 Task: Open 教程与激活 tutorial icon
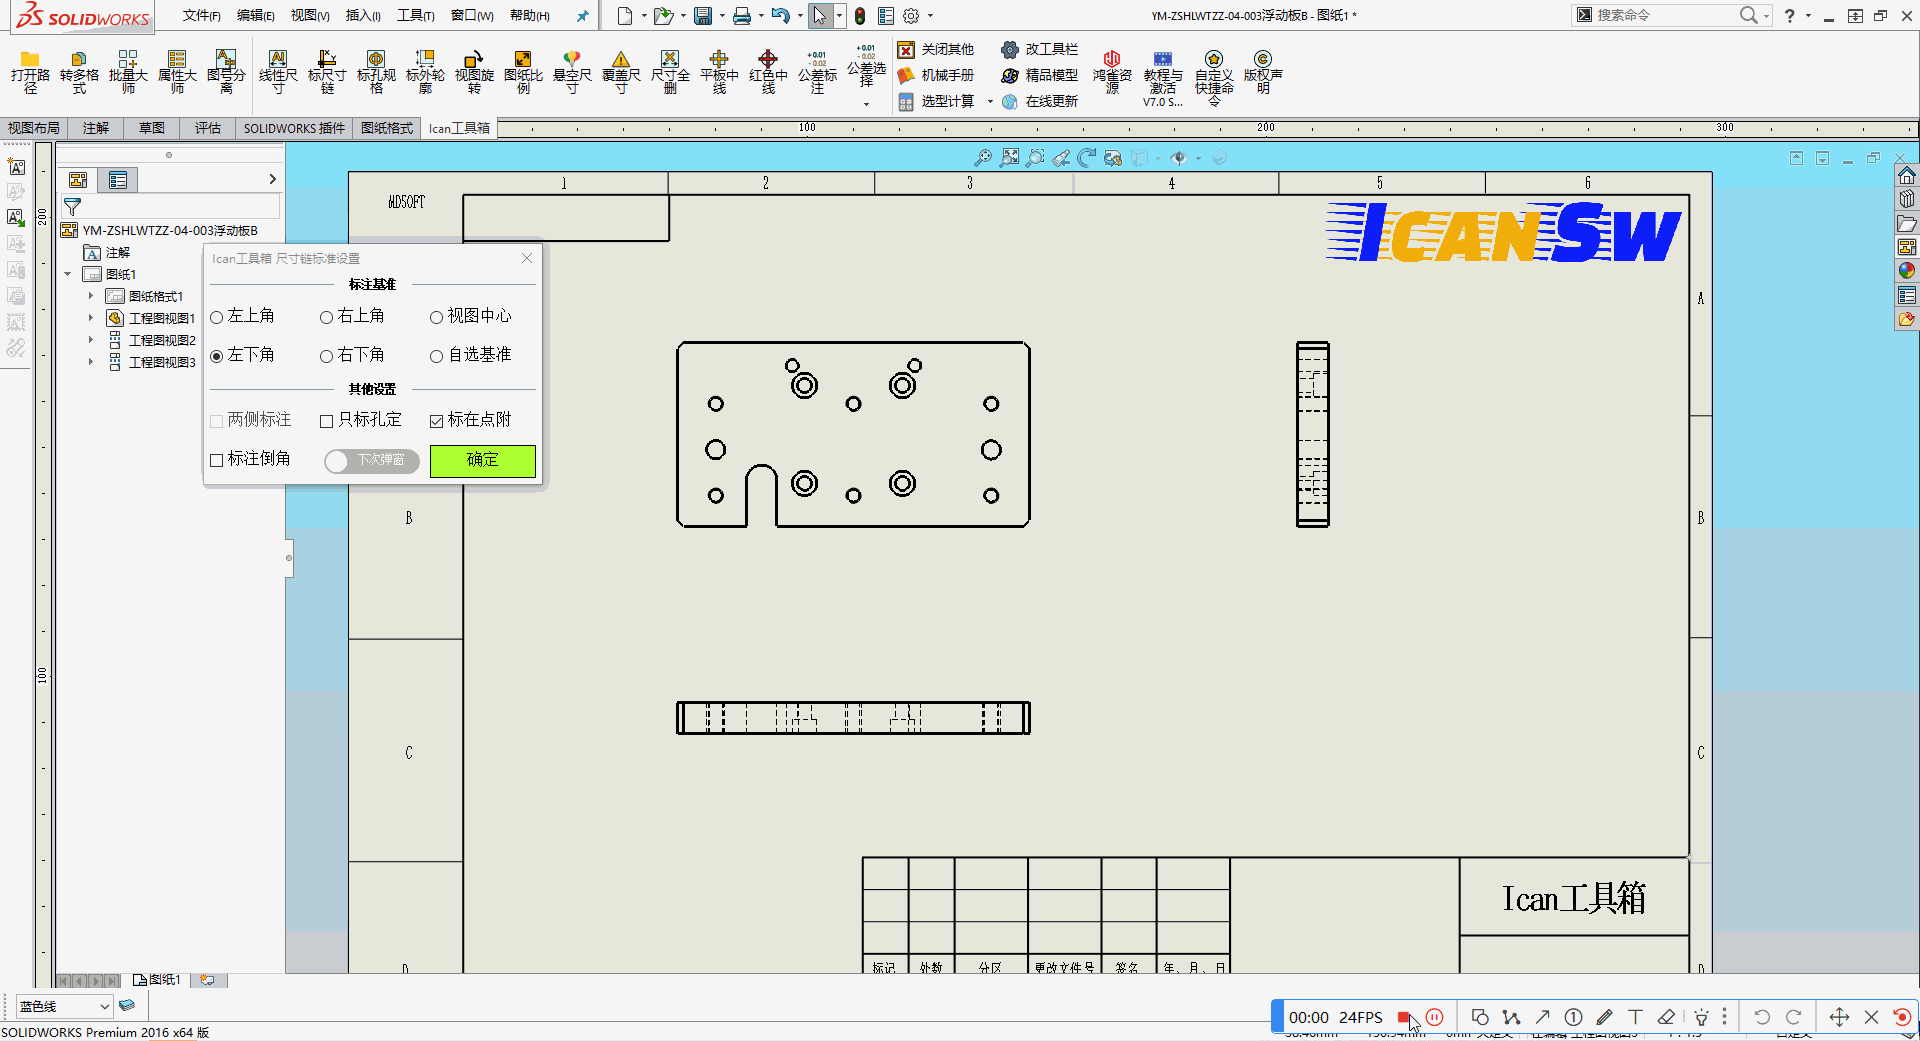click(x=1162, y=60)
